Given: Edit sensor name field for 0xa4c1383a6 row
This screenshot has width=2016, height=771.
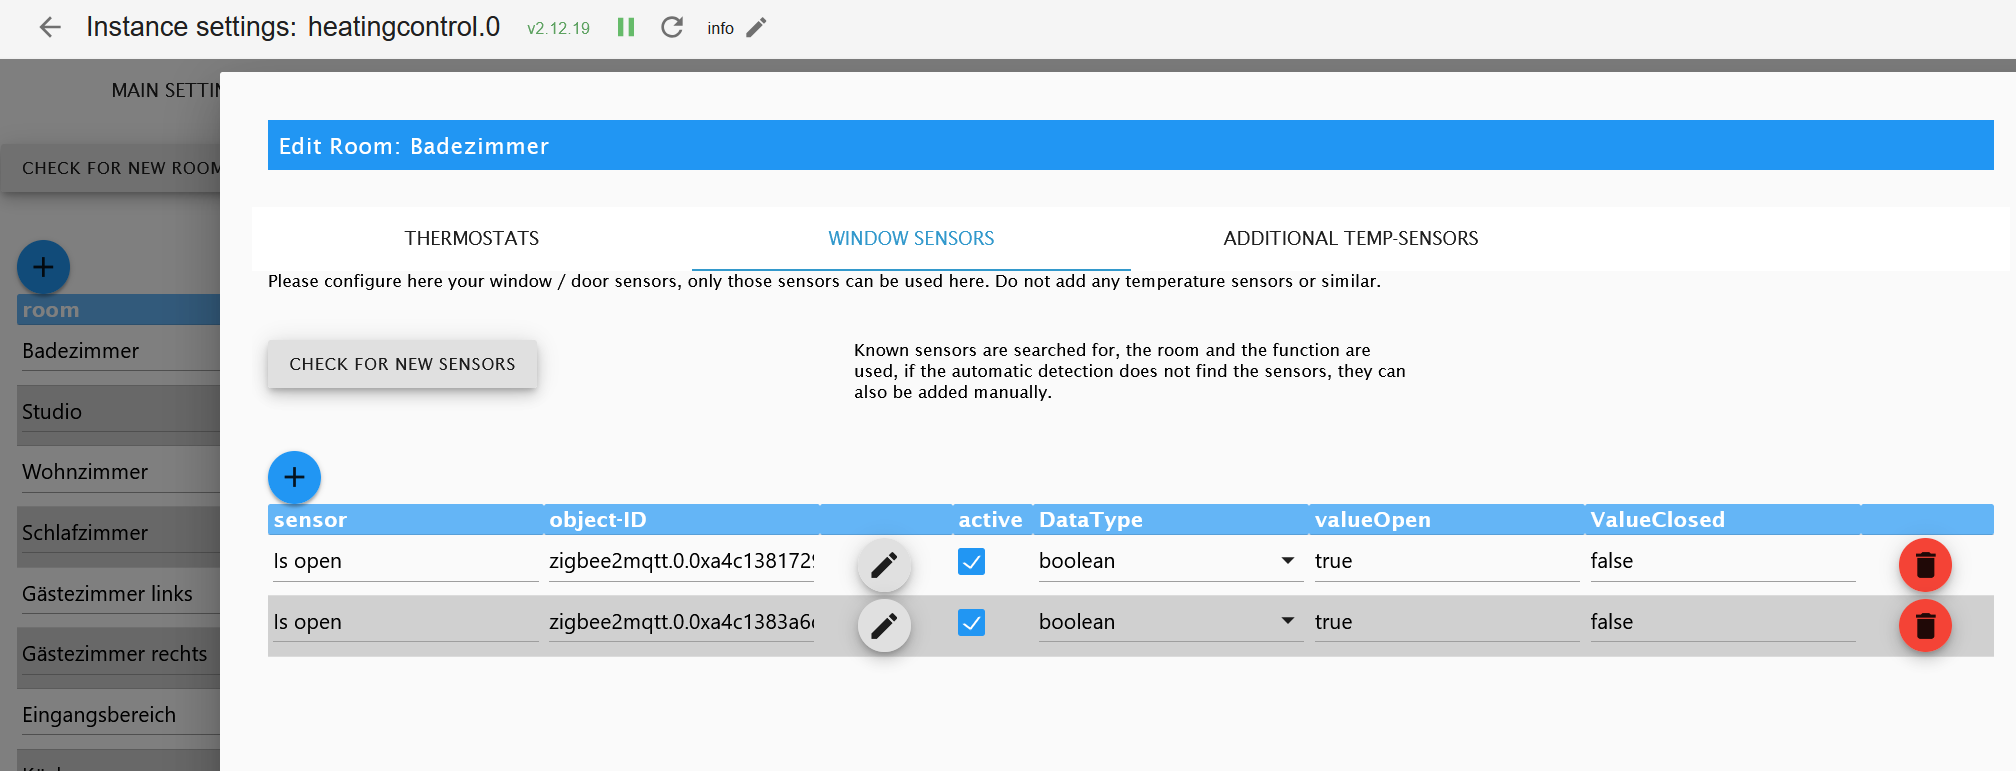Looking at the screenshot, I should click(x=405, y=622).
